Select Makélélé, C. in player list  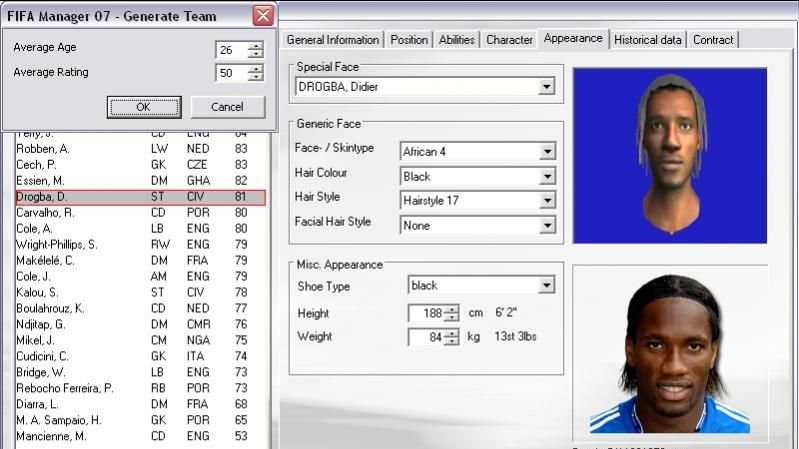141,260
